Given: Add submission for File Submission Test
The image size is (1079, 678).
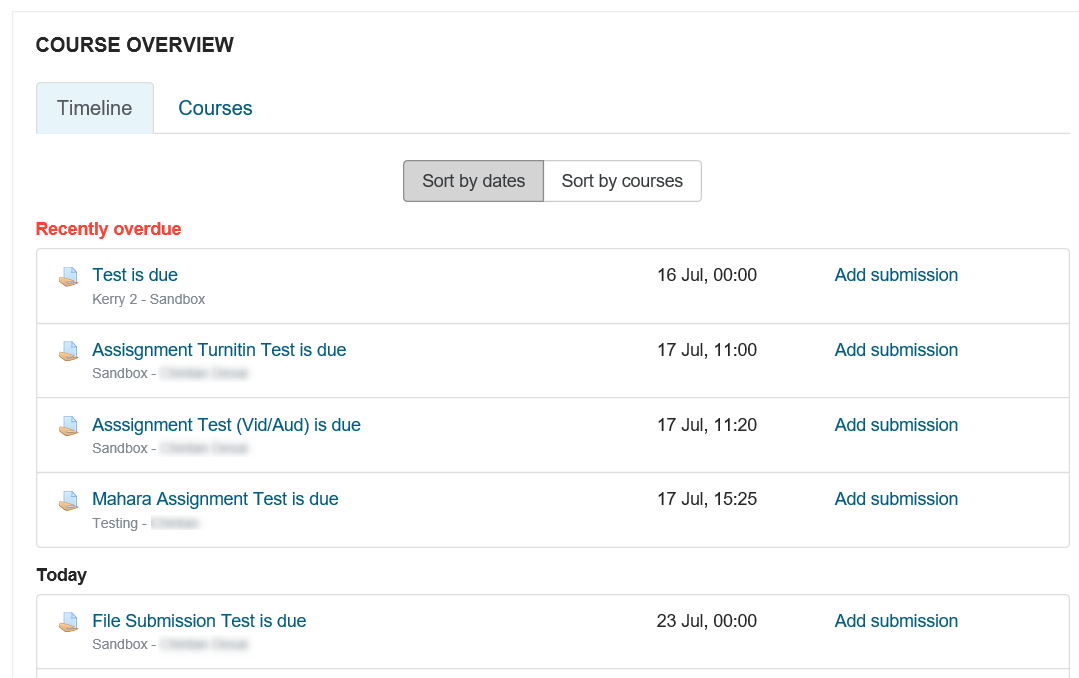Looking at the screenshot, I should [896, 621].
